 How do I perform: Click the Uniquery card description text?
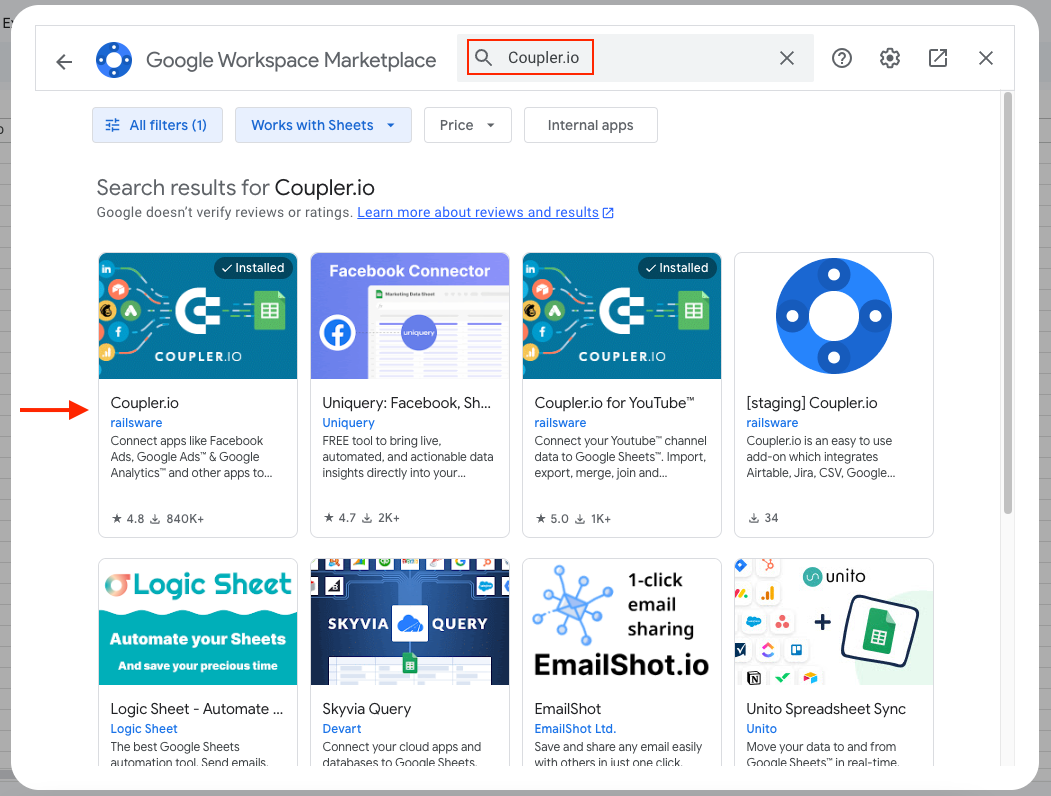[x=408, y=457]
